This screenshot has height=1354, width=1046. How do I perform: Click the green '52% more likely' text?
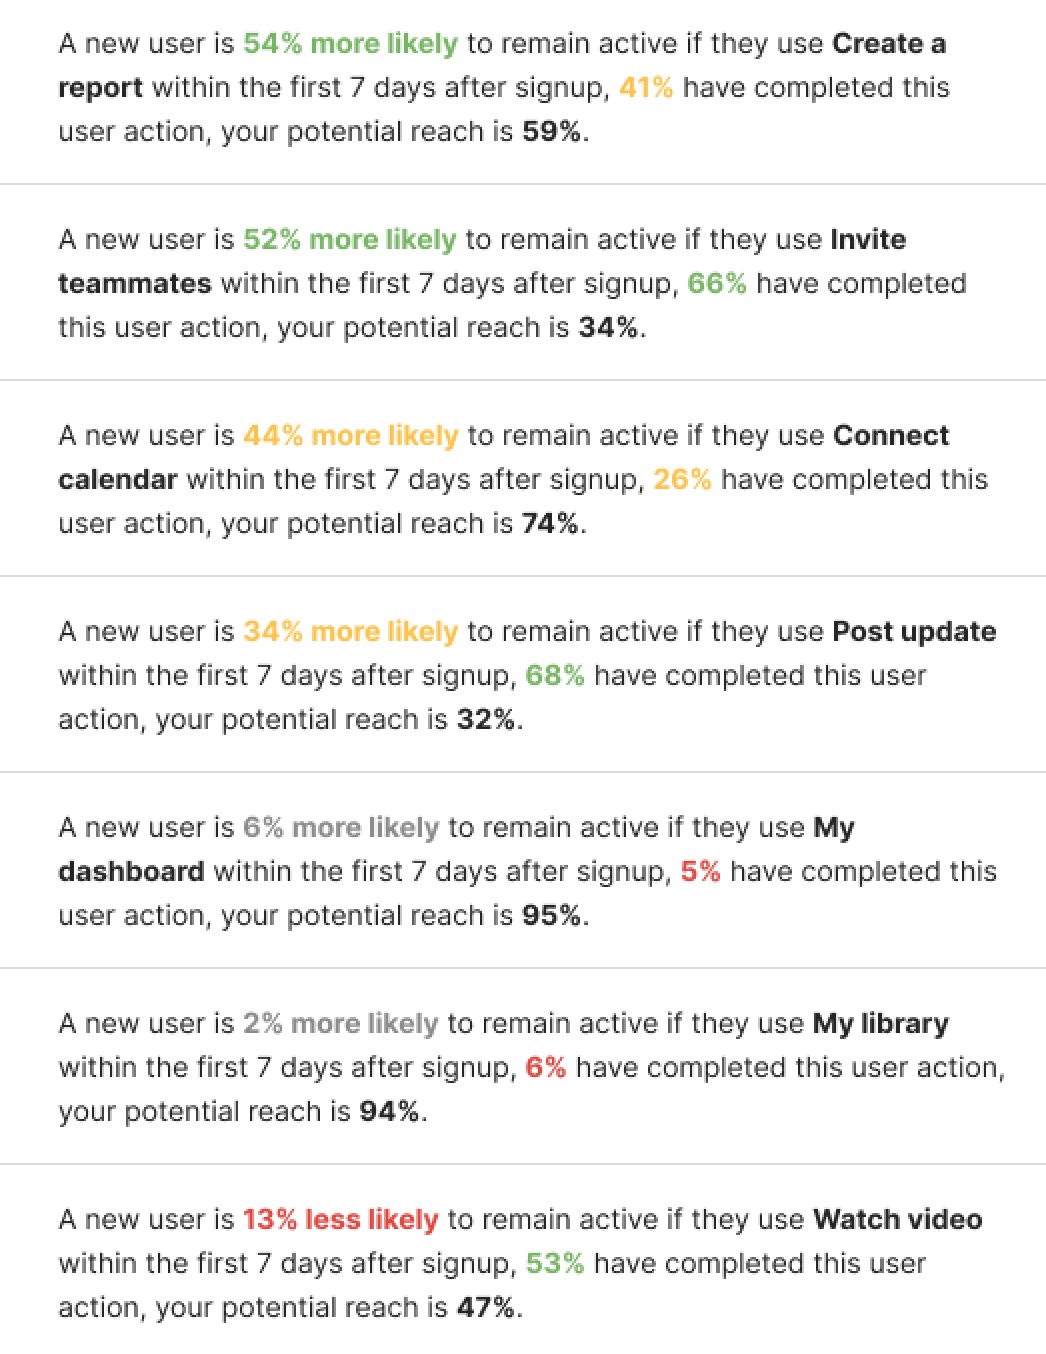(349, 240)
